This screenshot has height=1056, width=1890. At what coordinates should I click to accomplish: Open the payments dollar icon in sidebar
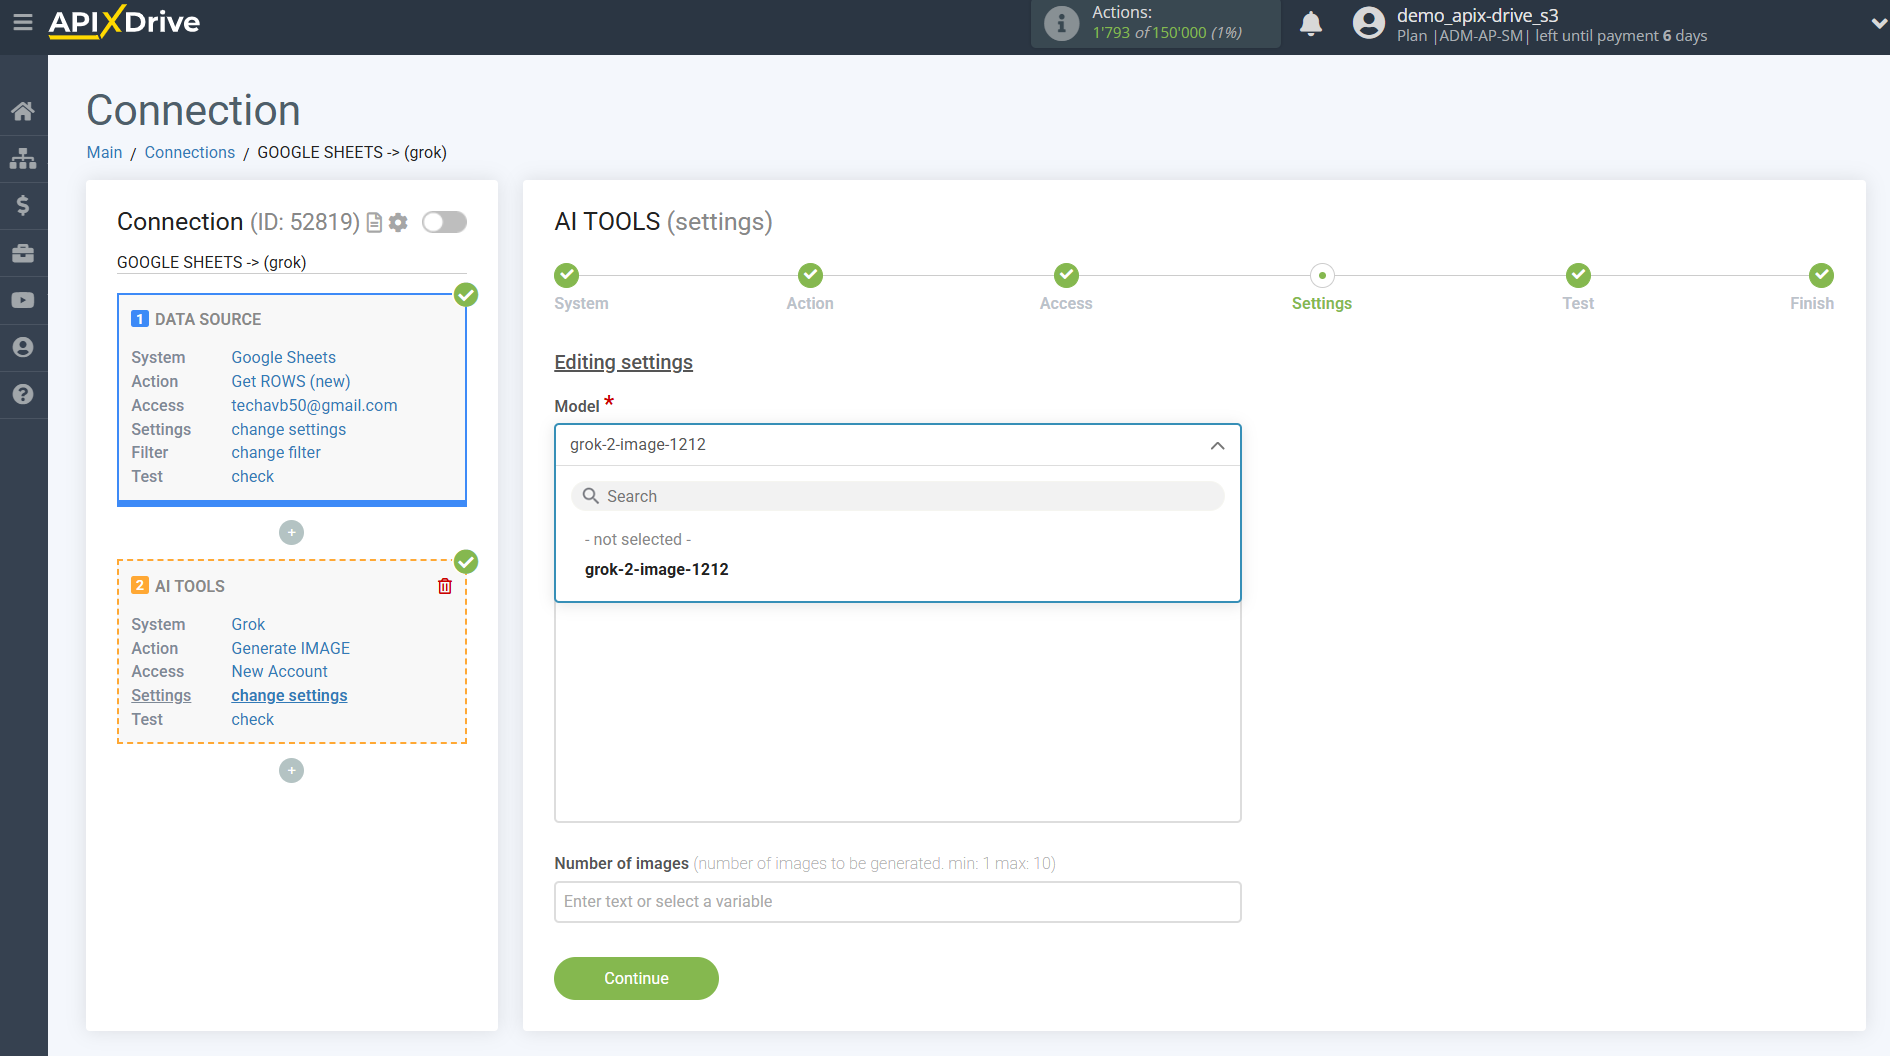(x=23, y=205)
